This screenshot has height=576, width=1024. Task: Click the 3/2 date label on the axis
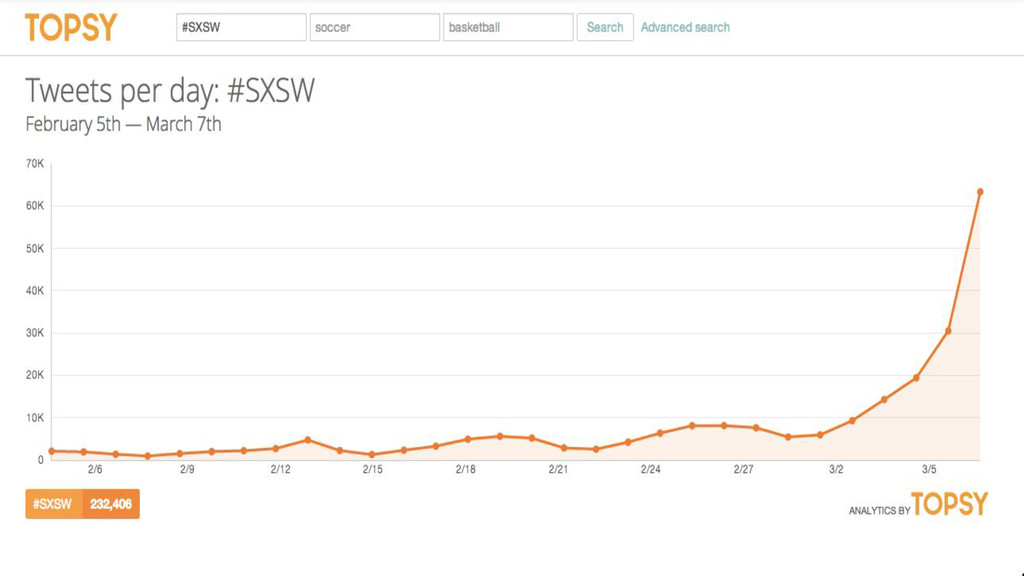click(x=836, y=470)
